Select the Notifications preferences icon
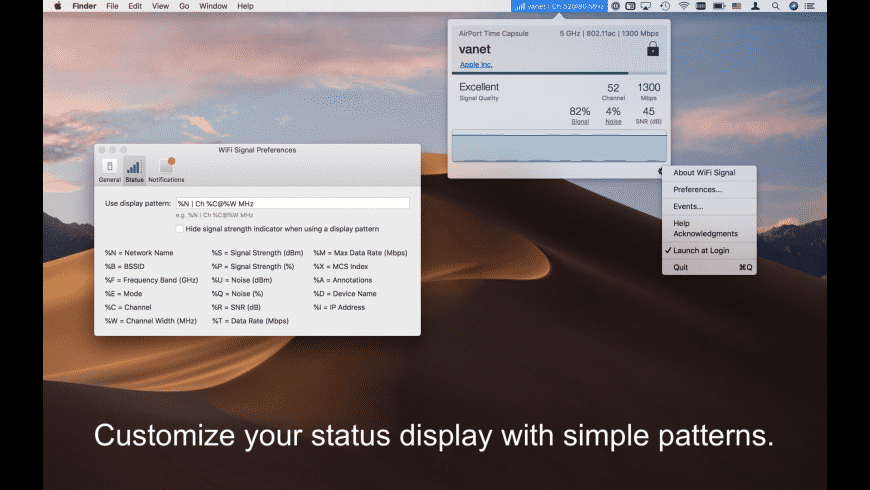This screenshot has height=490, width=870. [166, 170]
